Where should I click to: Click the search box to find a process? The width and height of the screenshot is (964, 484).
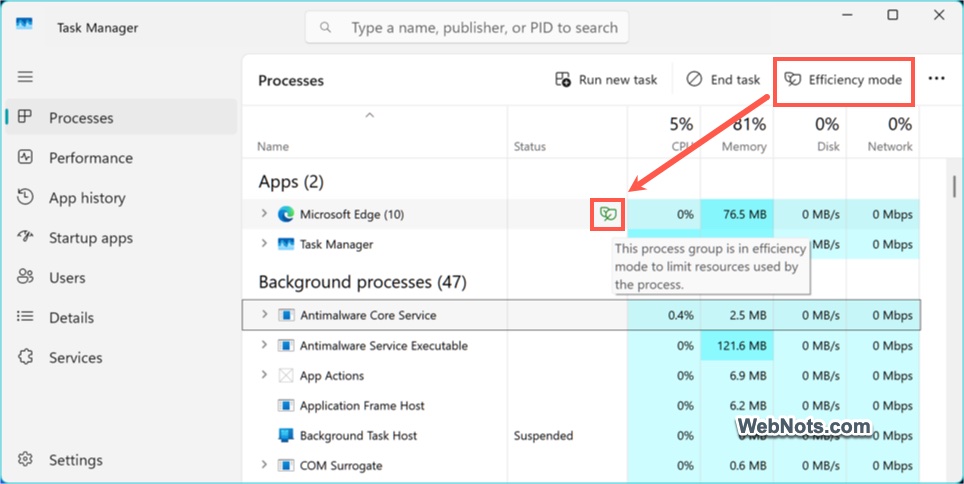coord(467,28)
